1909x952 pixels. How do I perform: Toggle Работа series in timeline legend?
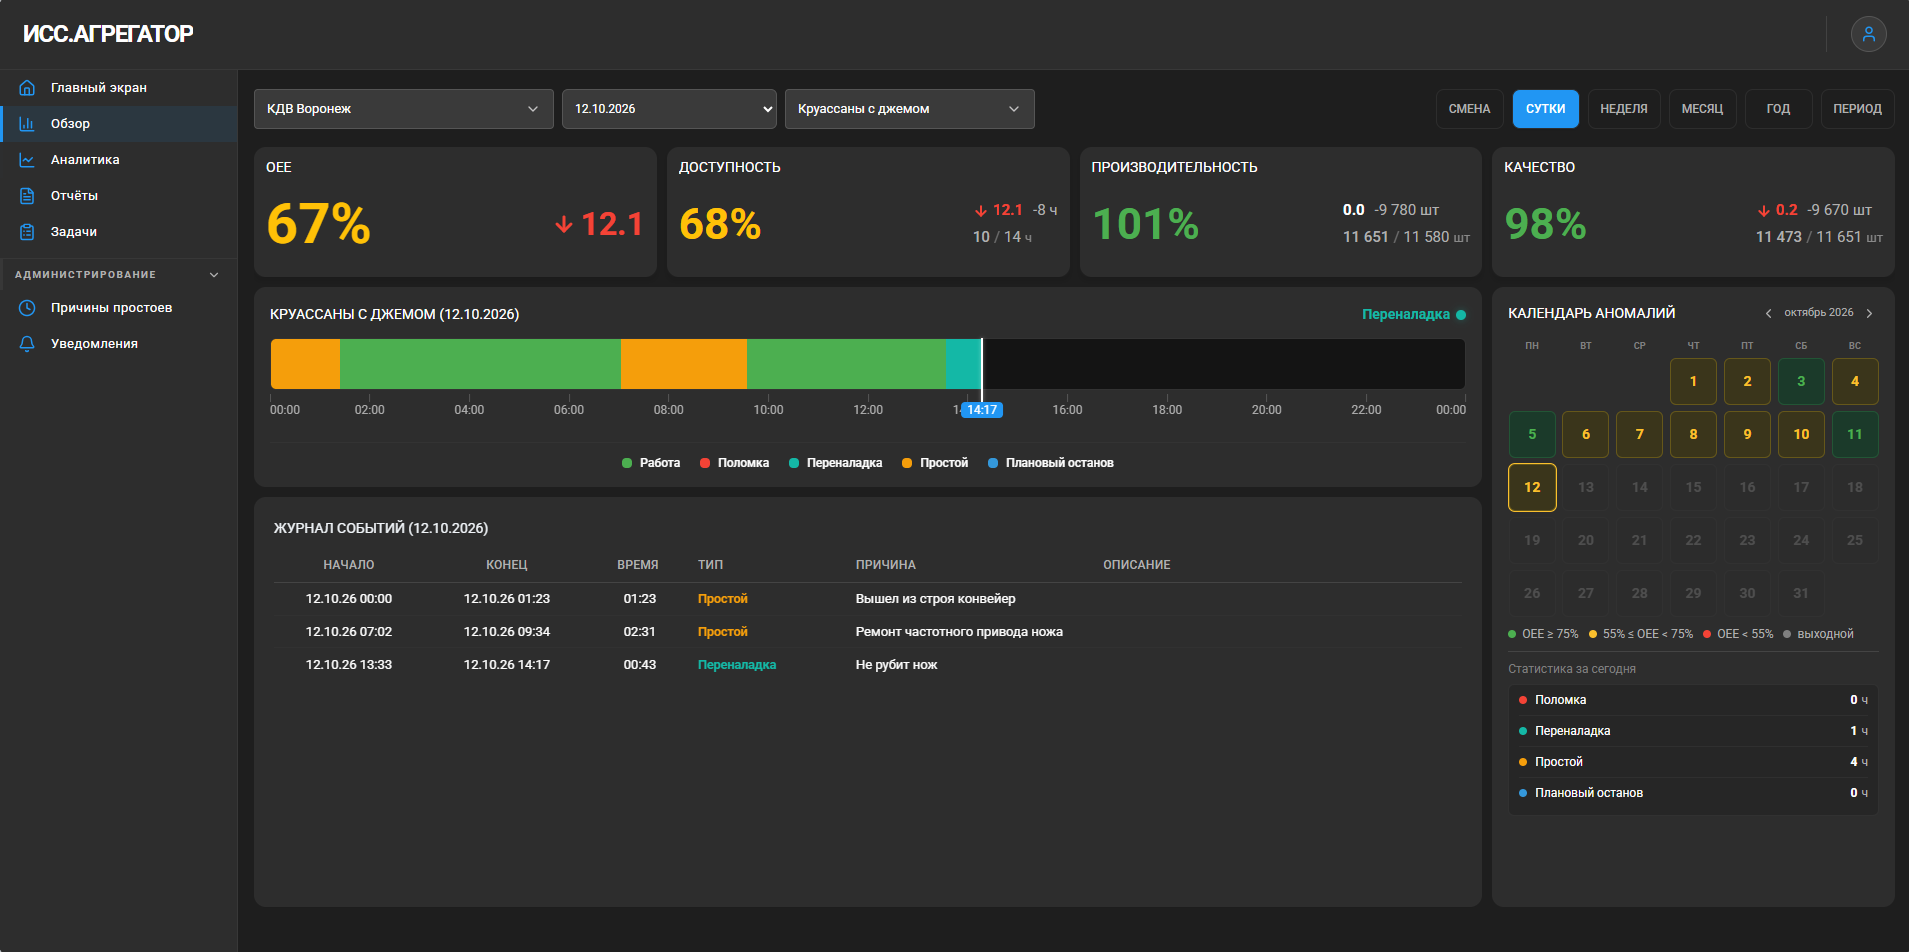(651, 463)
